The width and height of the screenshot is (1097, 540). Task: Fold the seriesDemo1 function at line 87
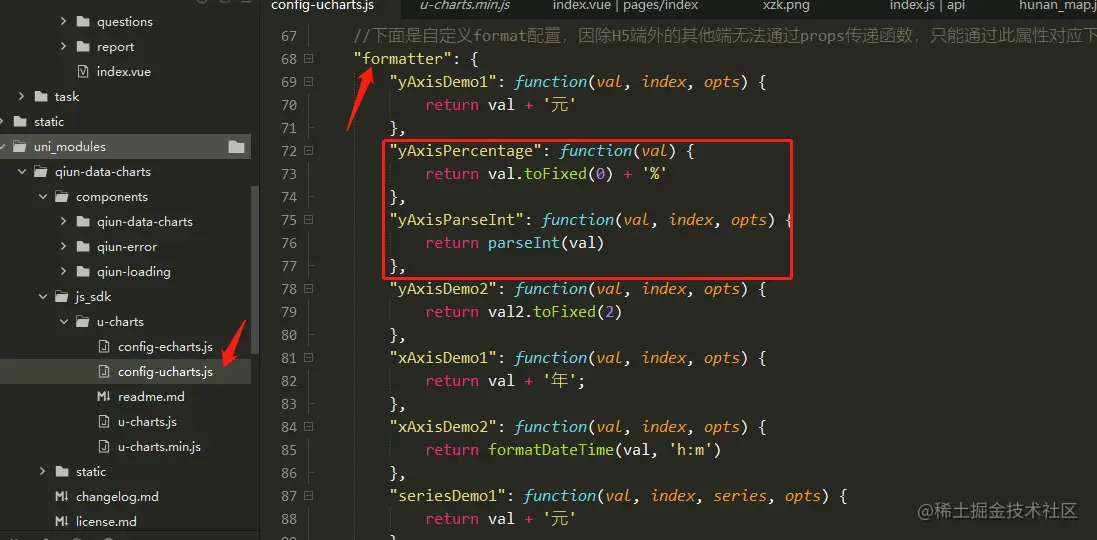(x=309, y=496)
